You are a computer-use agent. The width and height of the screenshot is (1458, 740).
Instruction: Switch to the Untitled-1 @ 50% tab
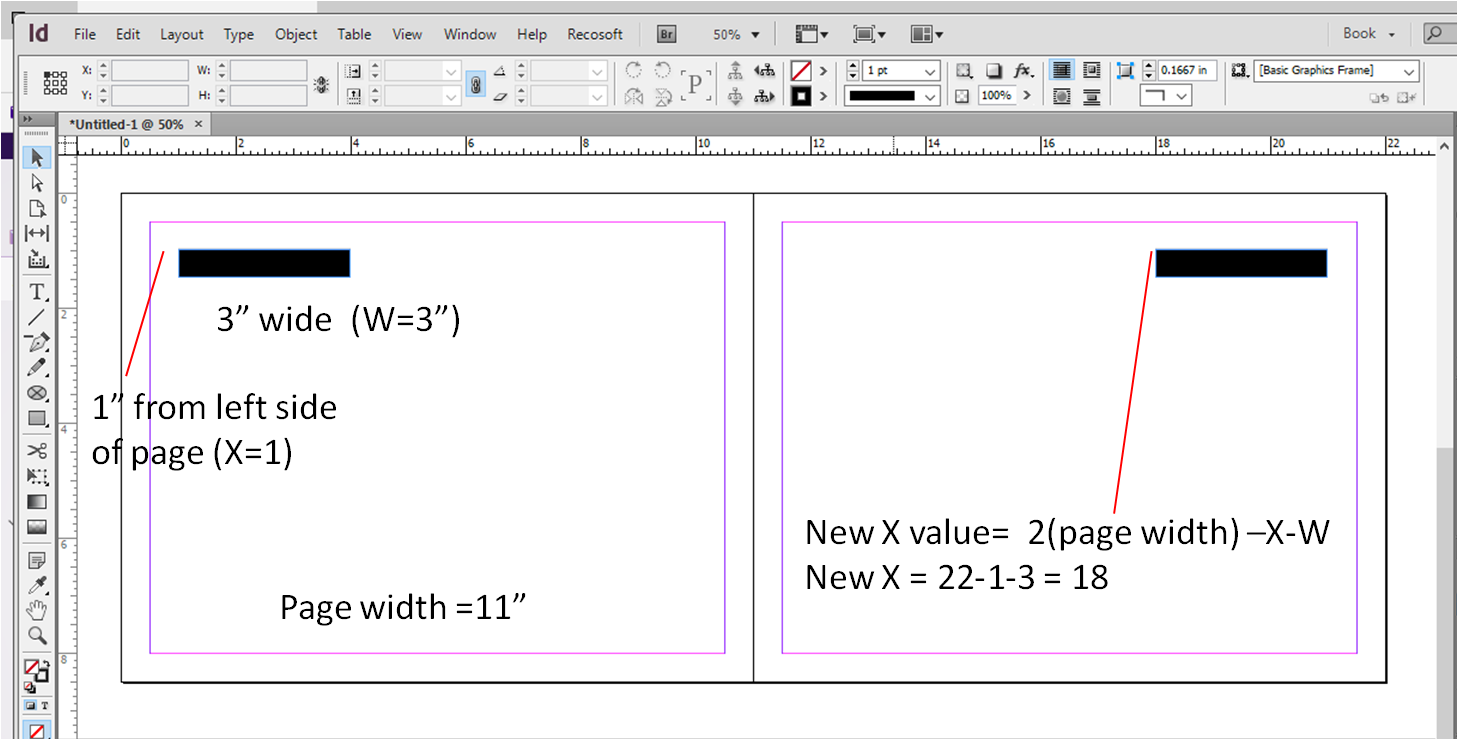point(125,124)
